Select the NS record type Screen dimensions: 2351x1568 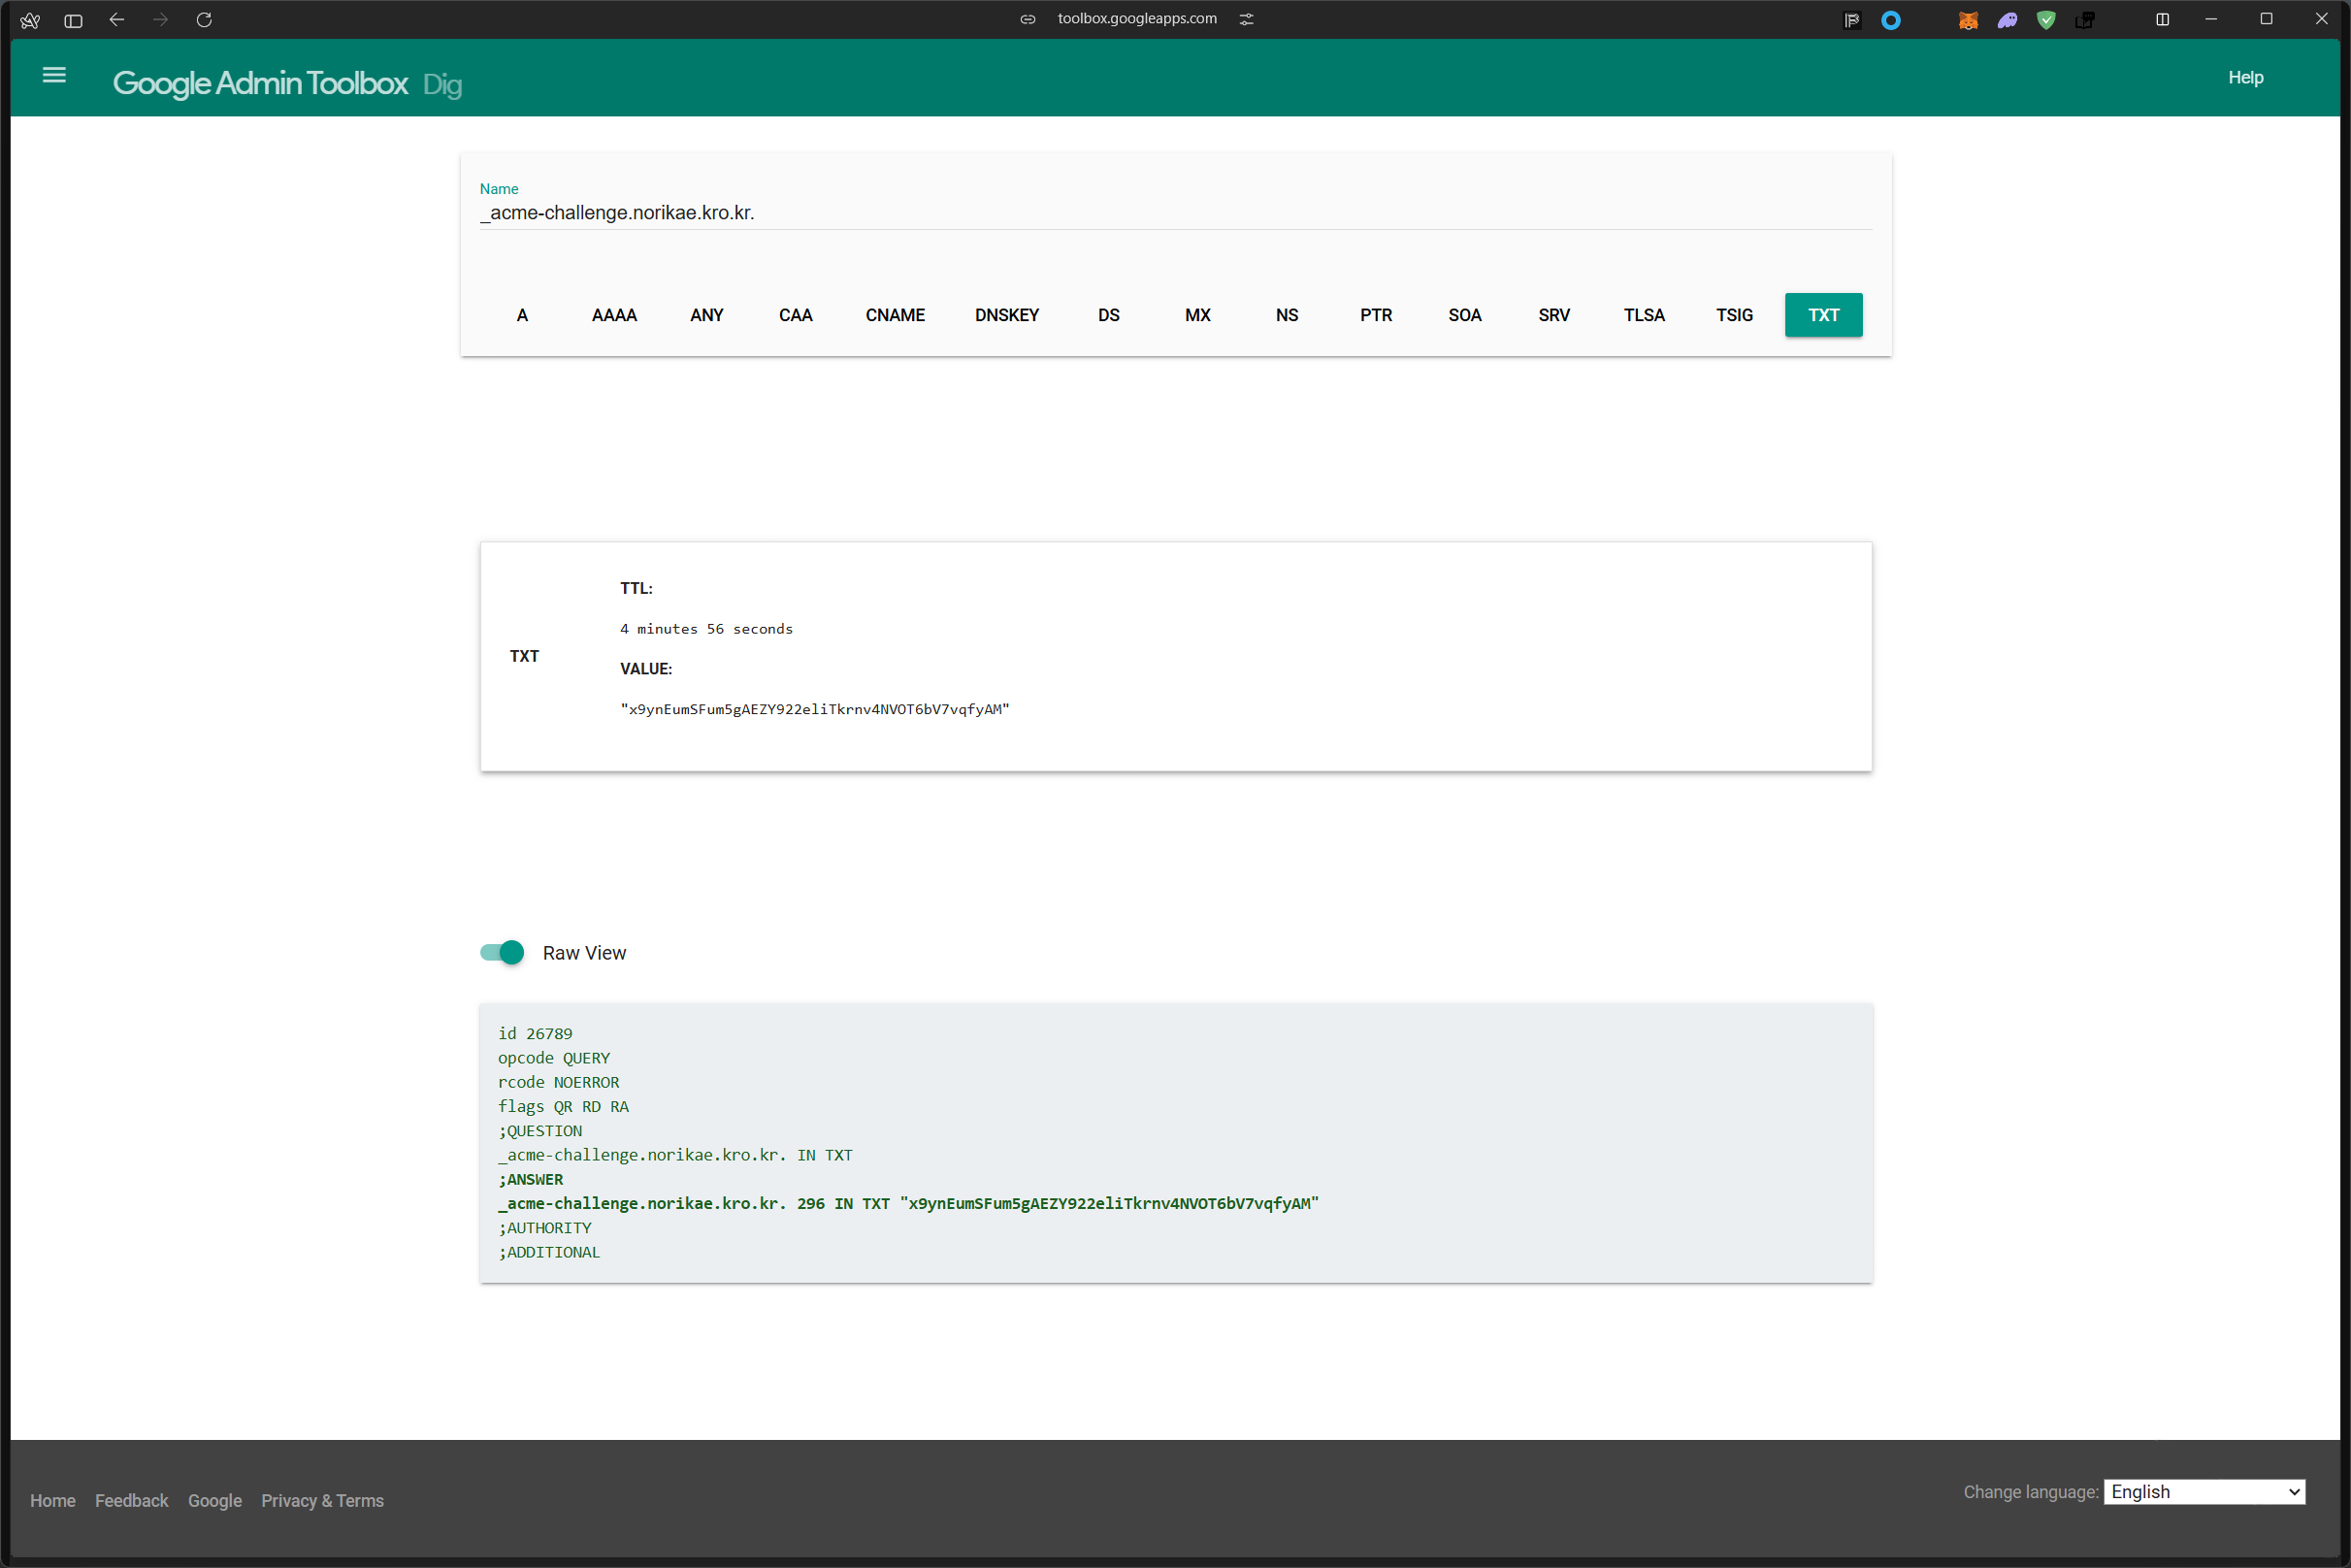(x=1286, y=315)
